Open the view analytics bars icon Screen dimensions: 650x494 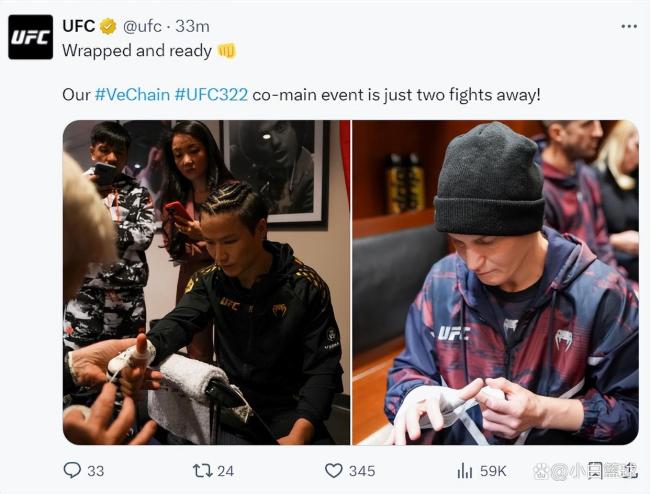(464, 471)
